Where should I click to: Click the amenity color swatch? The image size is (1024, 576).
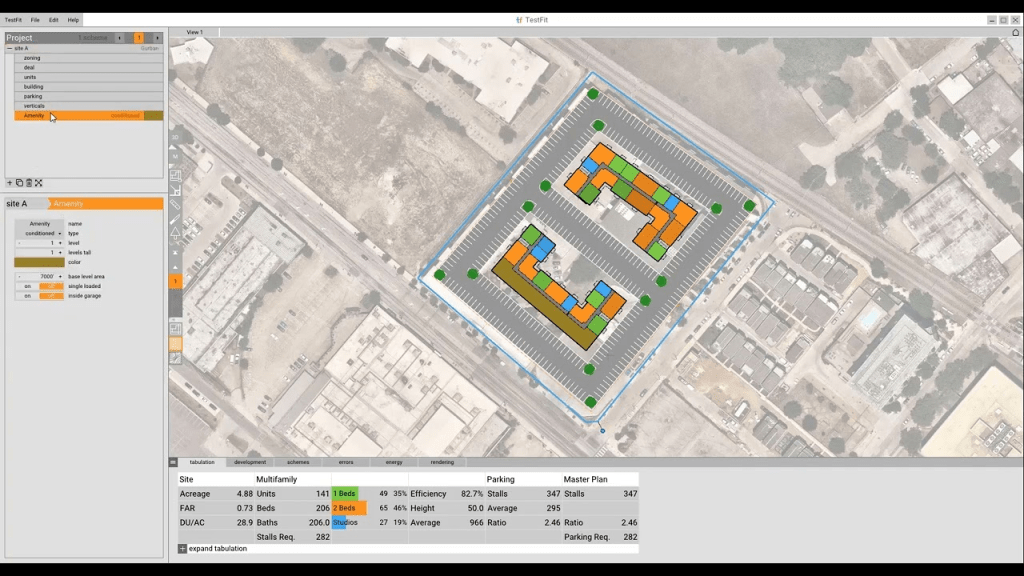click(39, 263)
